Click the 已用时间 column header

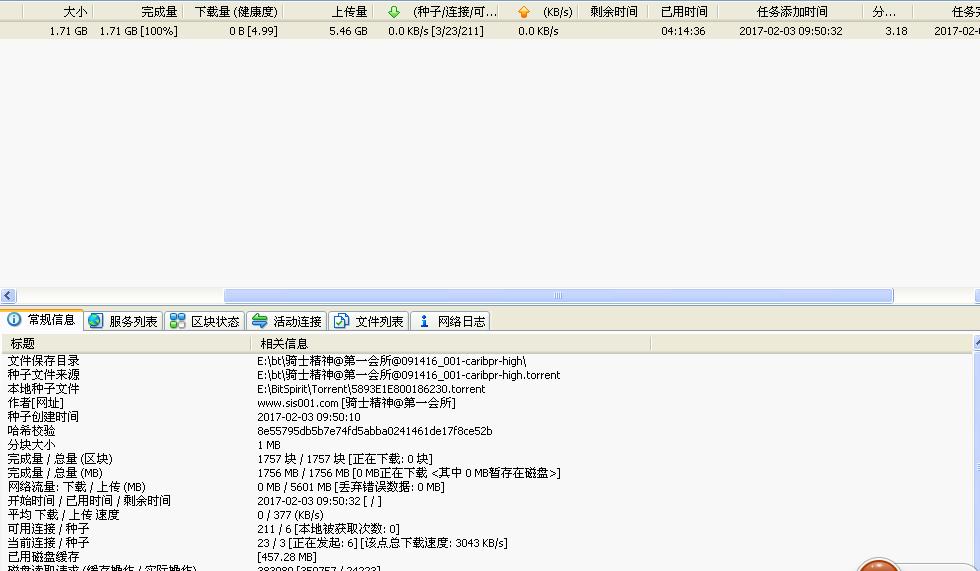click(684, 12)
